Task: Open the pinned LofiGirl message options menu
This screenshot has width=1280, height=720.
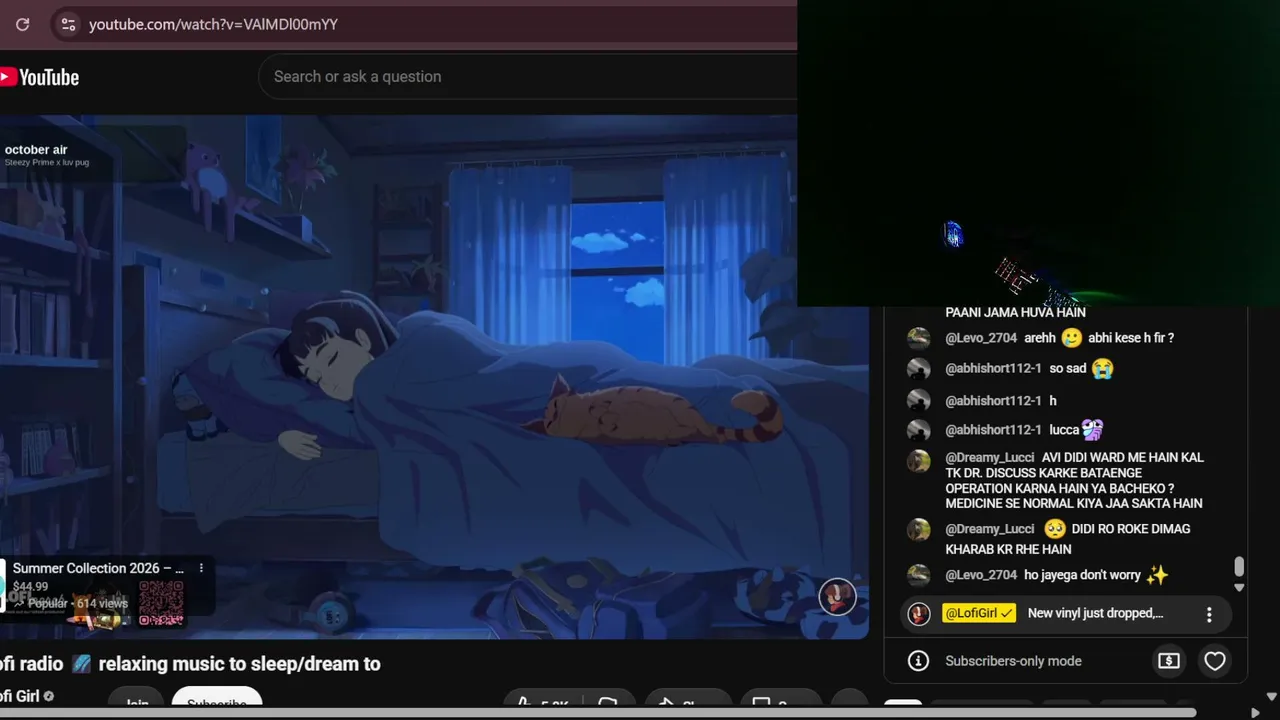Action: (1209, 614)
